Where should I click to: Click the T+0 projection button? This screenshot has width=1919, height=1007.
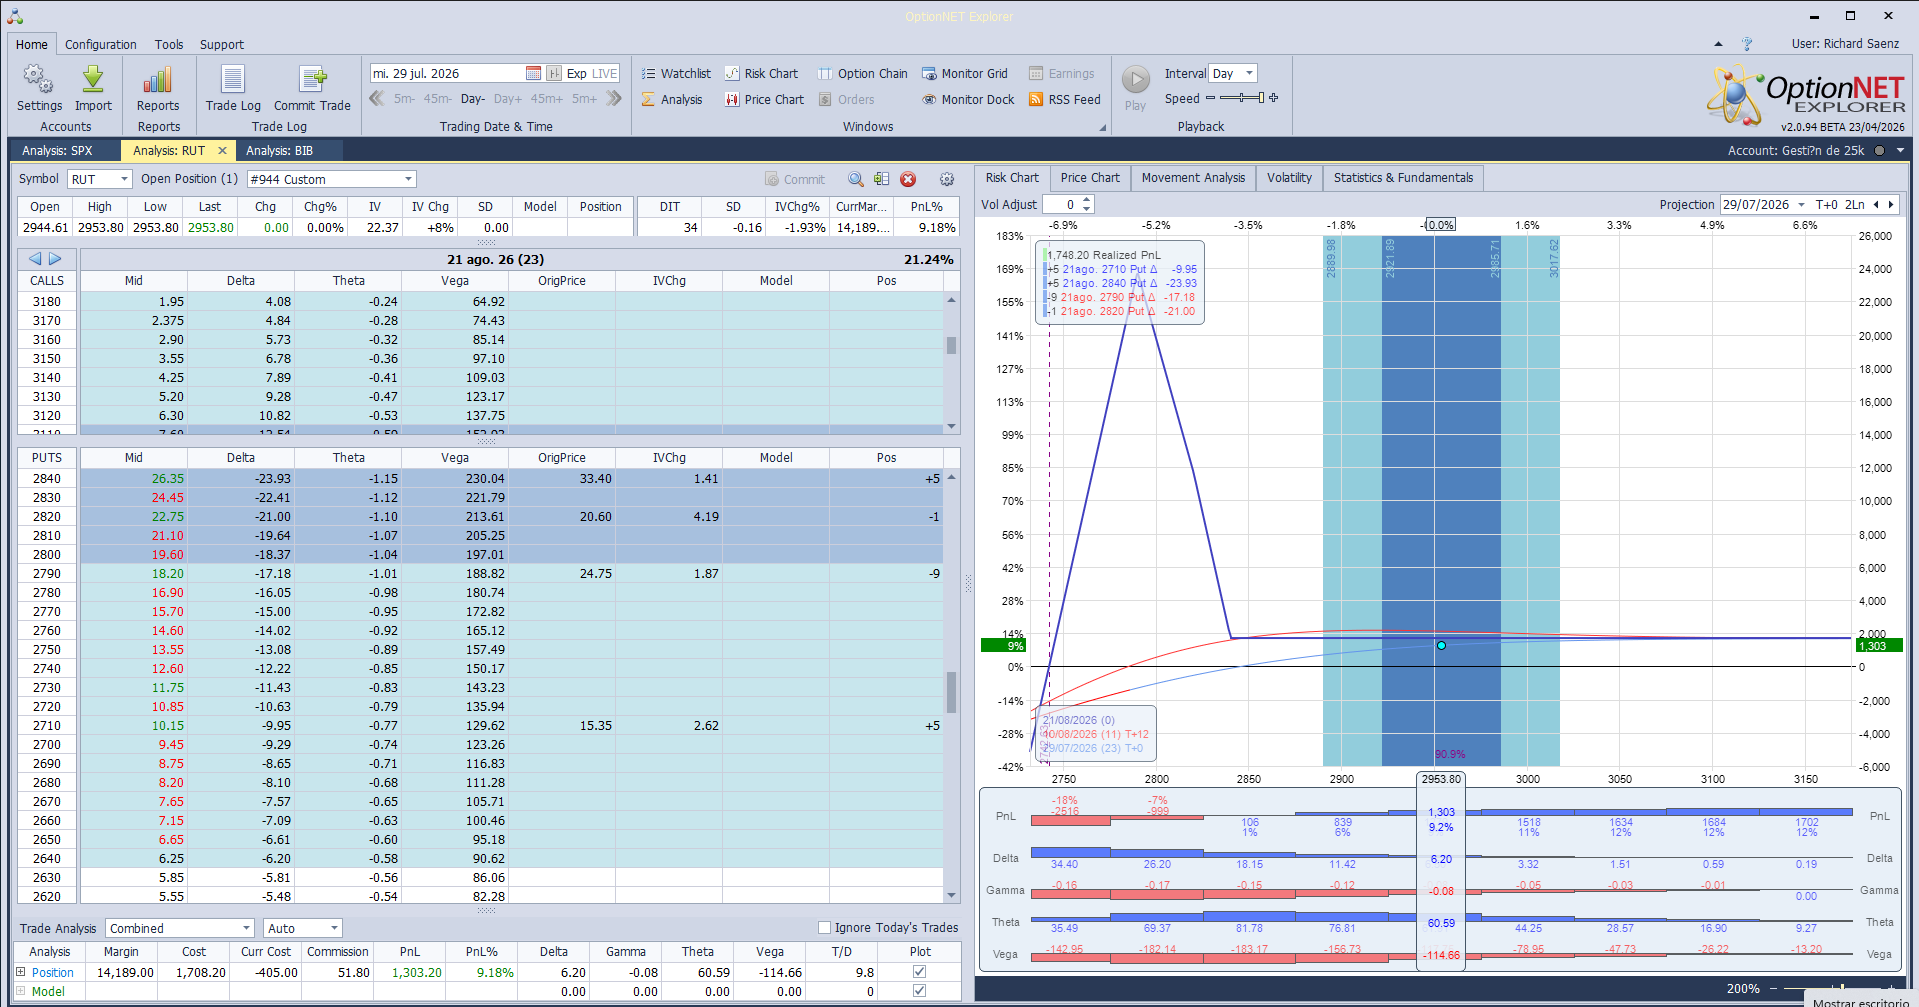point(1826,204)
